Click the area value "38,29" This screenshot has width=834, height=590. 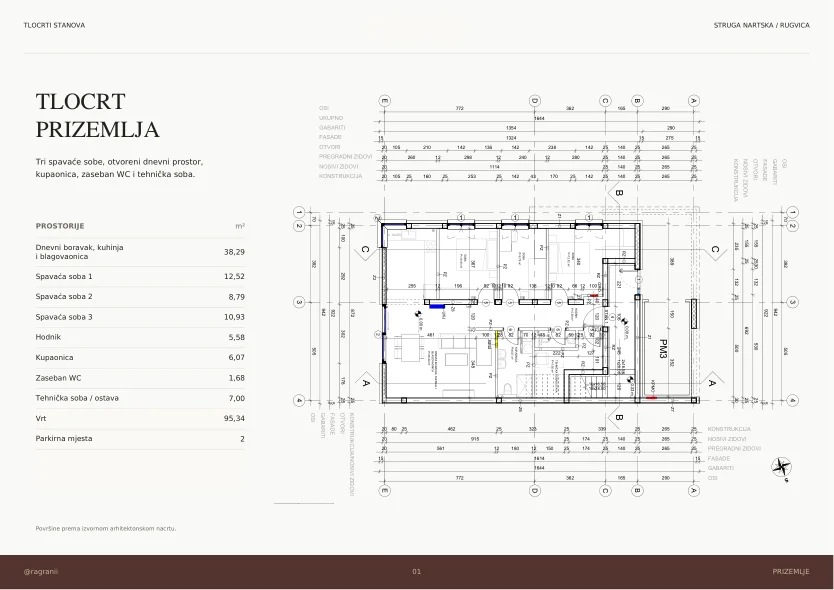click(235, 252)
